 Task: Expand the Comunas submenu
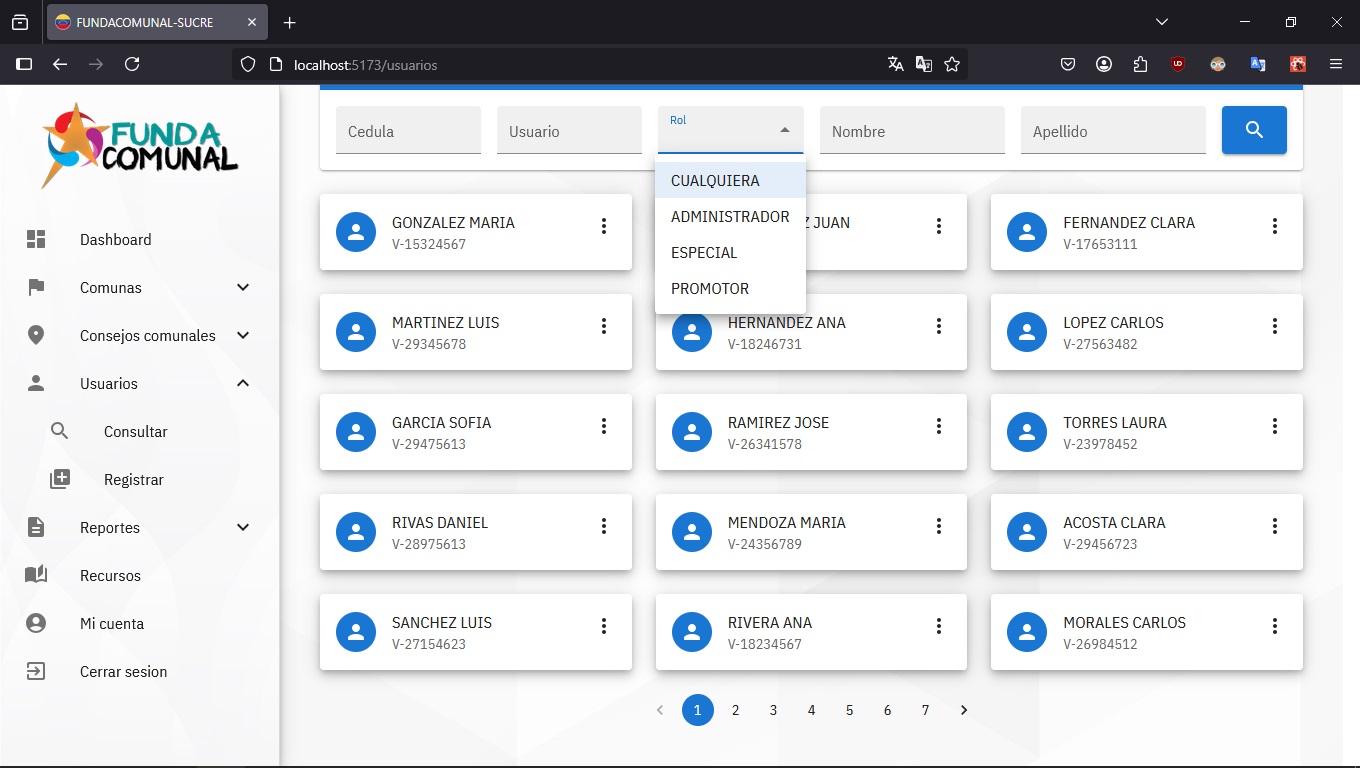click(x=243, y=287)
